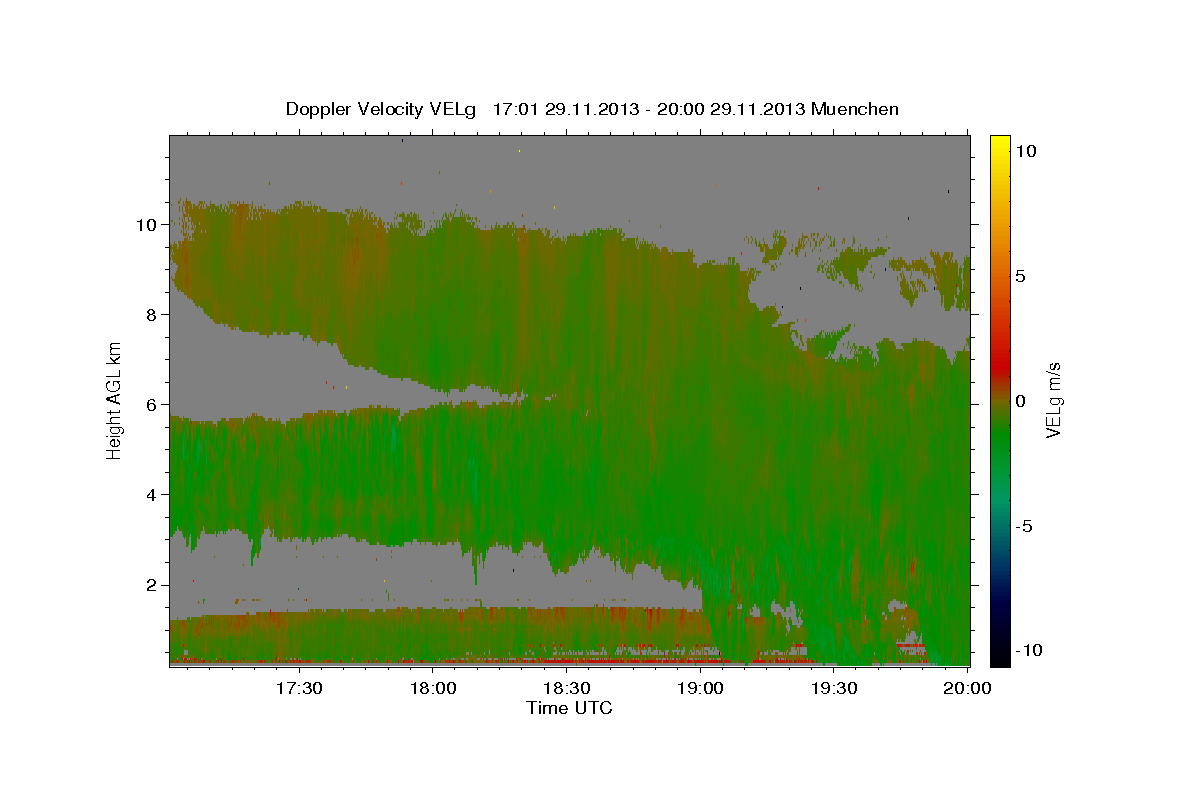The width and height of the screenshot is (1200, 800).
Task: Click the height tick label 2
Action: tap(152, 585)
